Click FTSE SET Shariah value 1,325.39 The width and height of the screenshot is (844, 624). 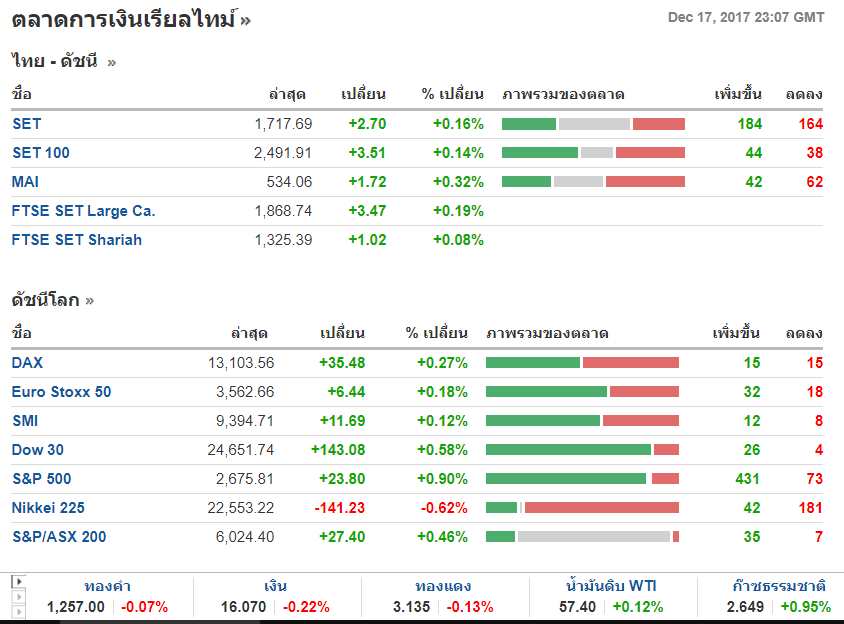283,240
